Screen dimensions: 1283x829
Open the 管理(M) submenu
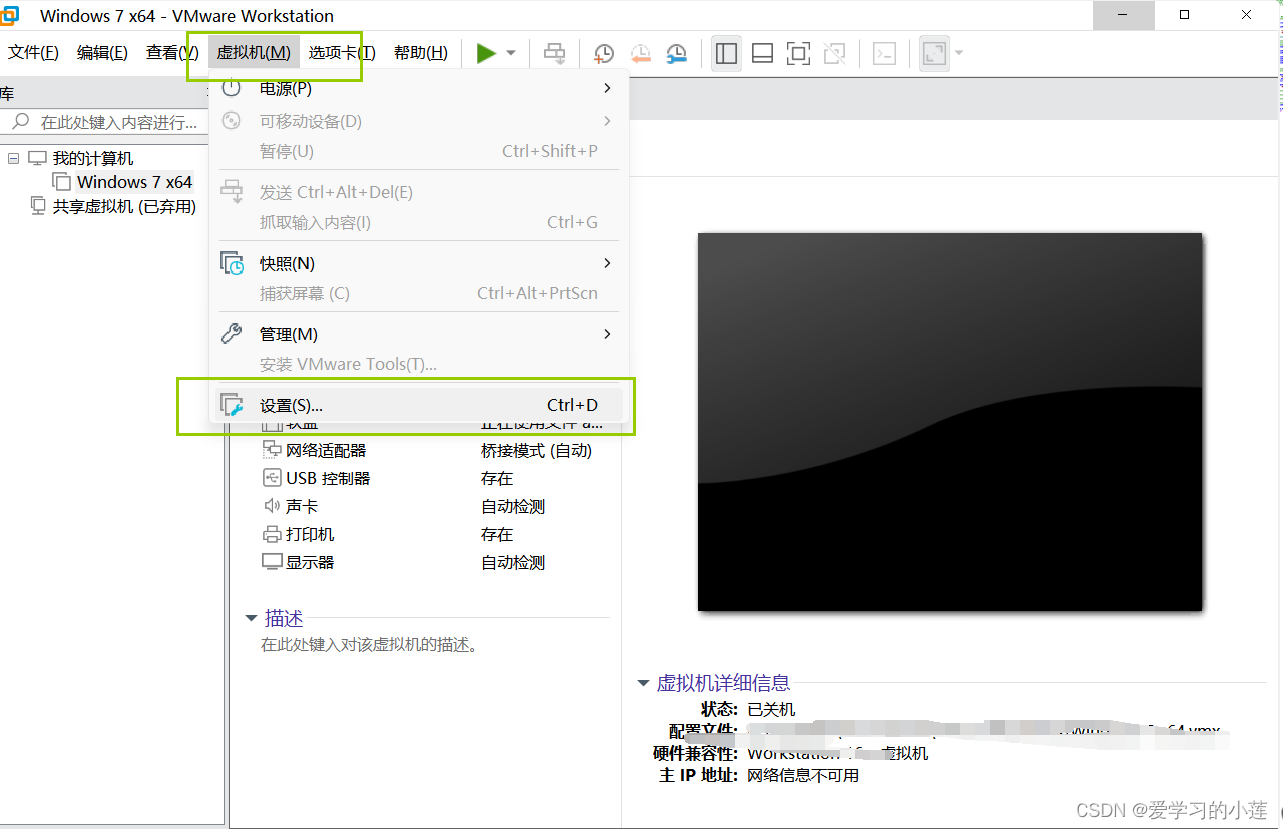(x=418, y=334)
